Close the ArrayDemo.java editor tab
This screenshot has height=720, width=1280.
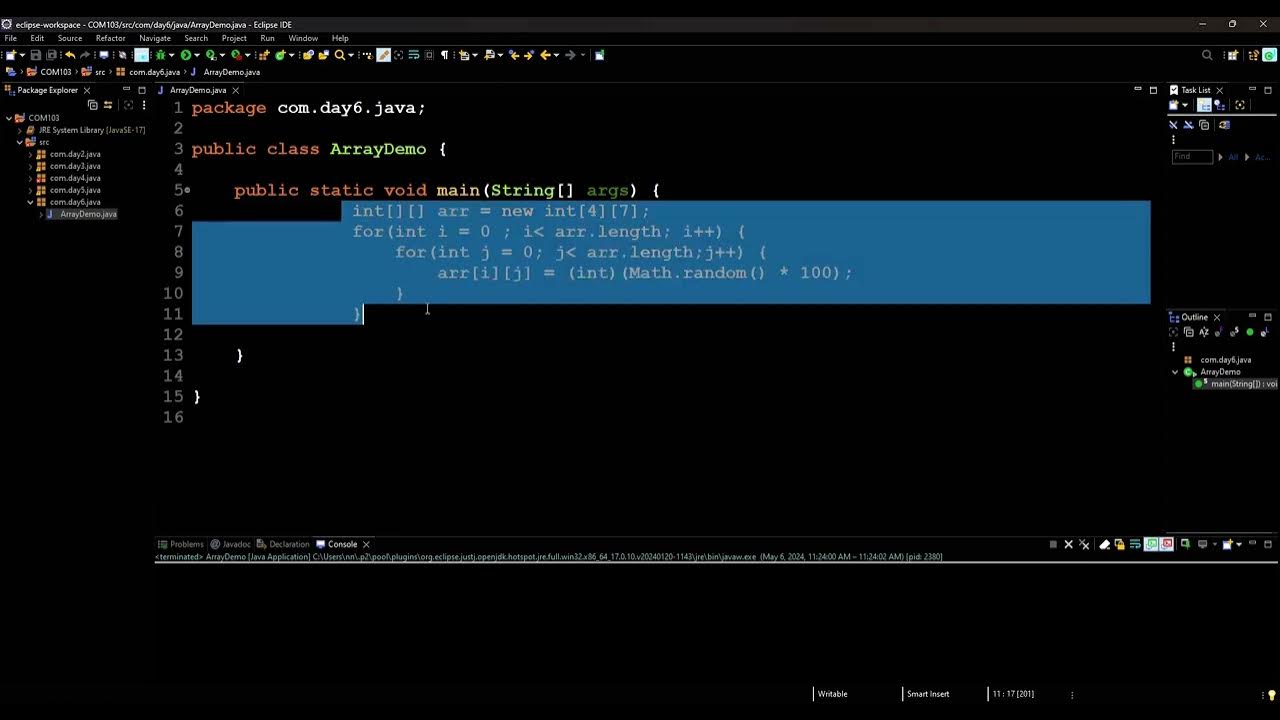[235, 90]
